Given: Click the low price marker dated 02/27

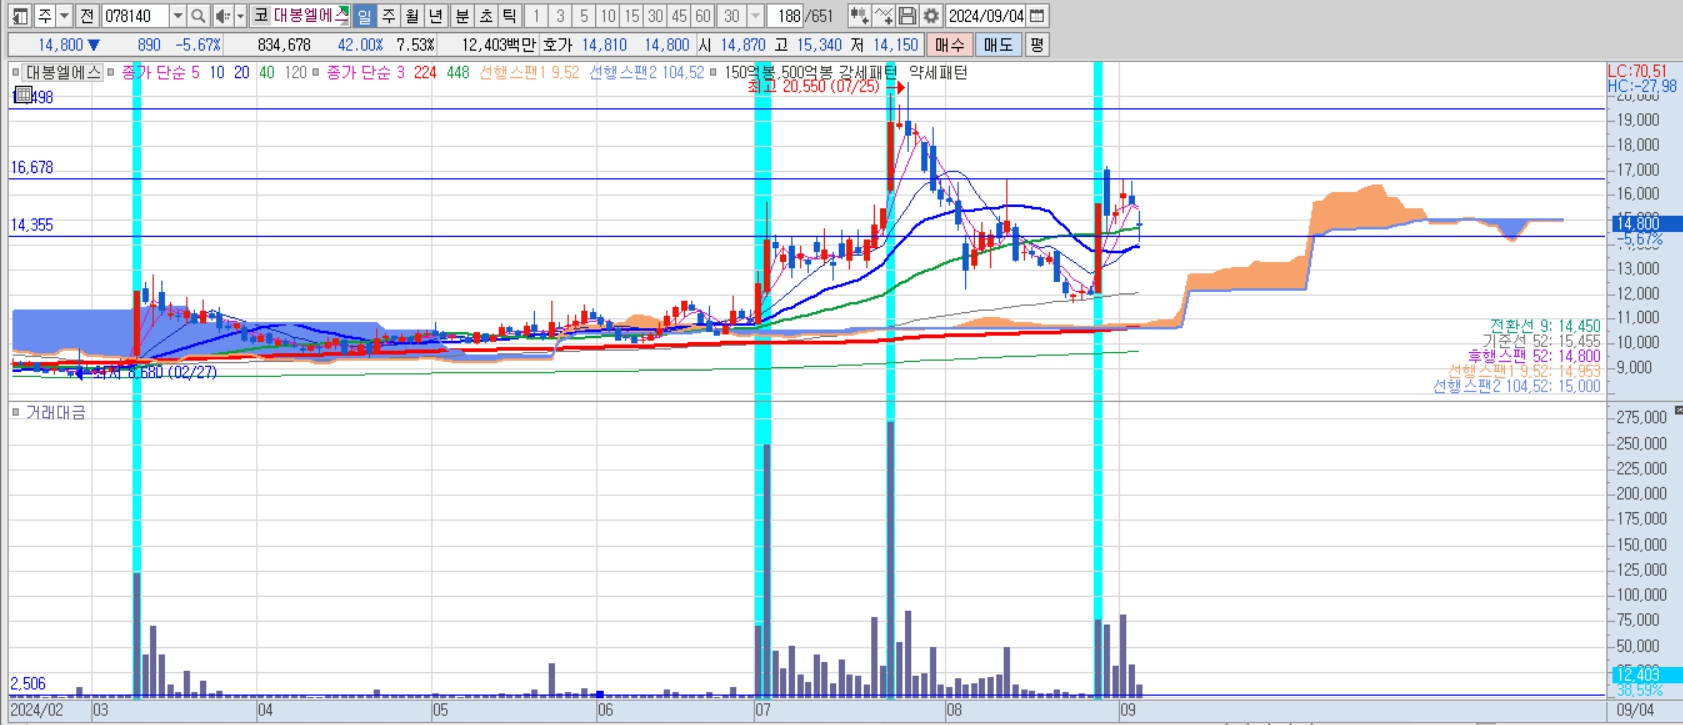Looking at the screenshot, I should click(155, 372).
